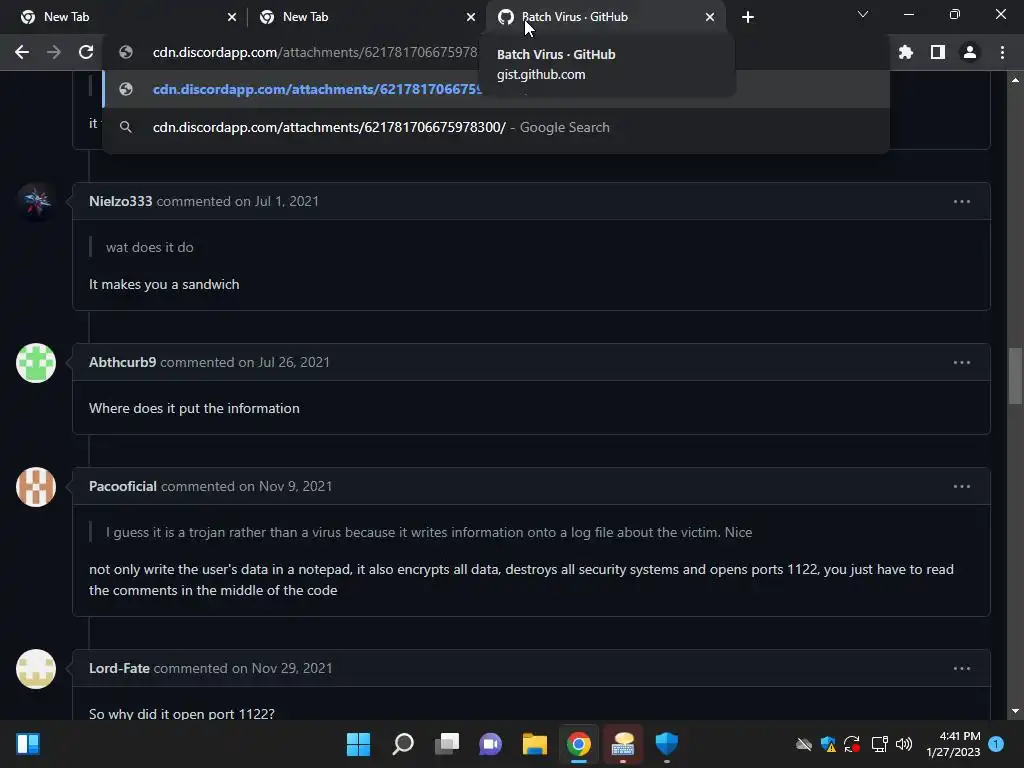Open options menu on Nielzo333's comment
1024x768 pixels.
961,202
